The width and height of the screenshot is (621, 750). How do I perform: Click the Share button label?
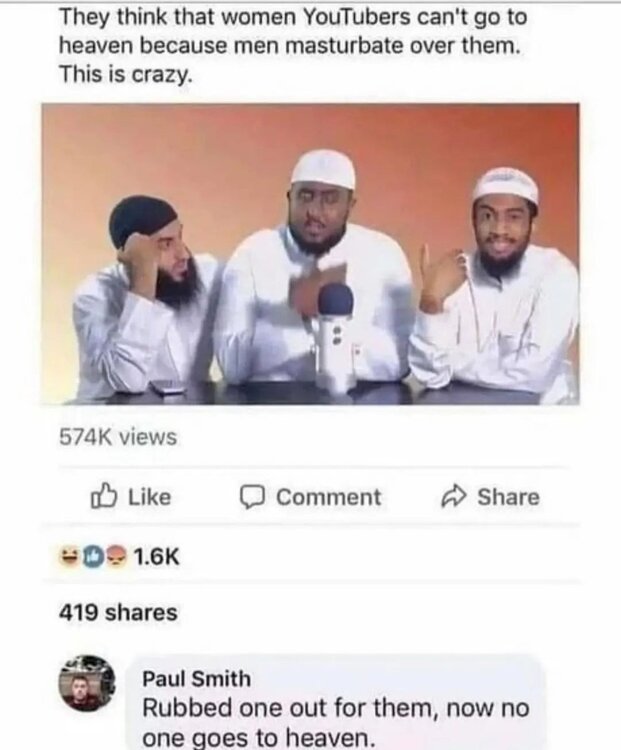(x=508, y=497)
